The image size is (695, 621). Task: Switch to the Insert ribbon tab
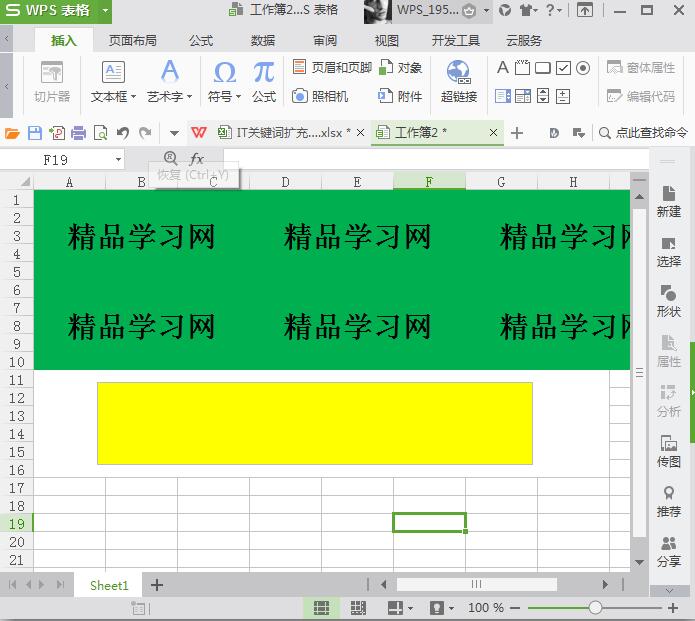(63, 40)
